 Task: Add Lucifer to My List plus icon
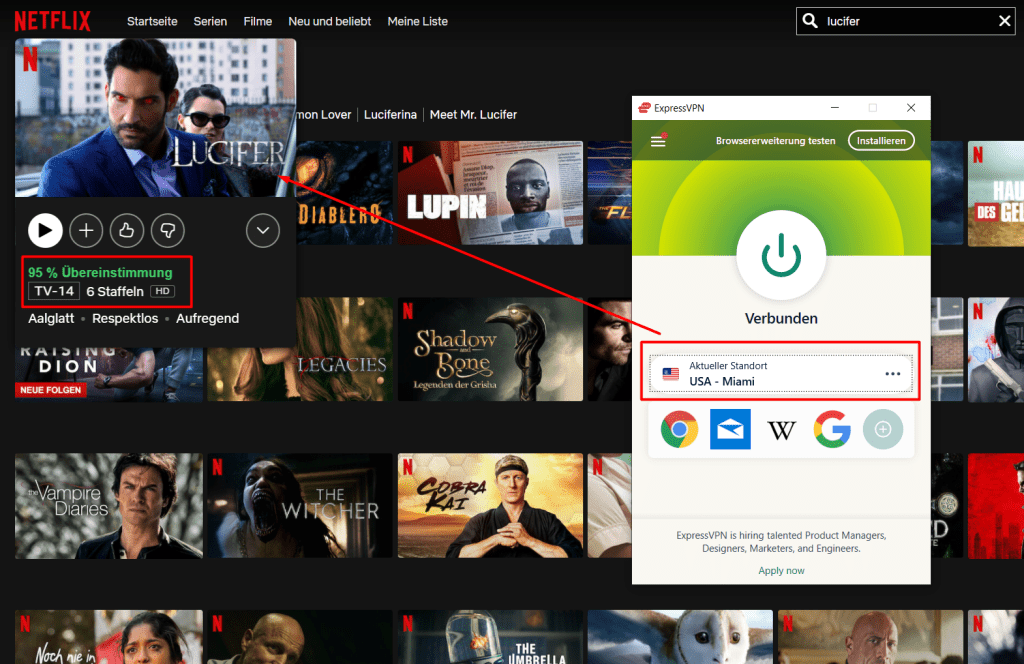86,230
